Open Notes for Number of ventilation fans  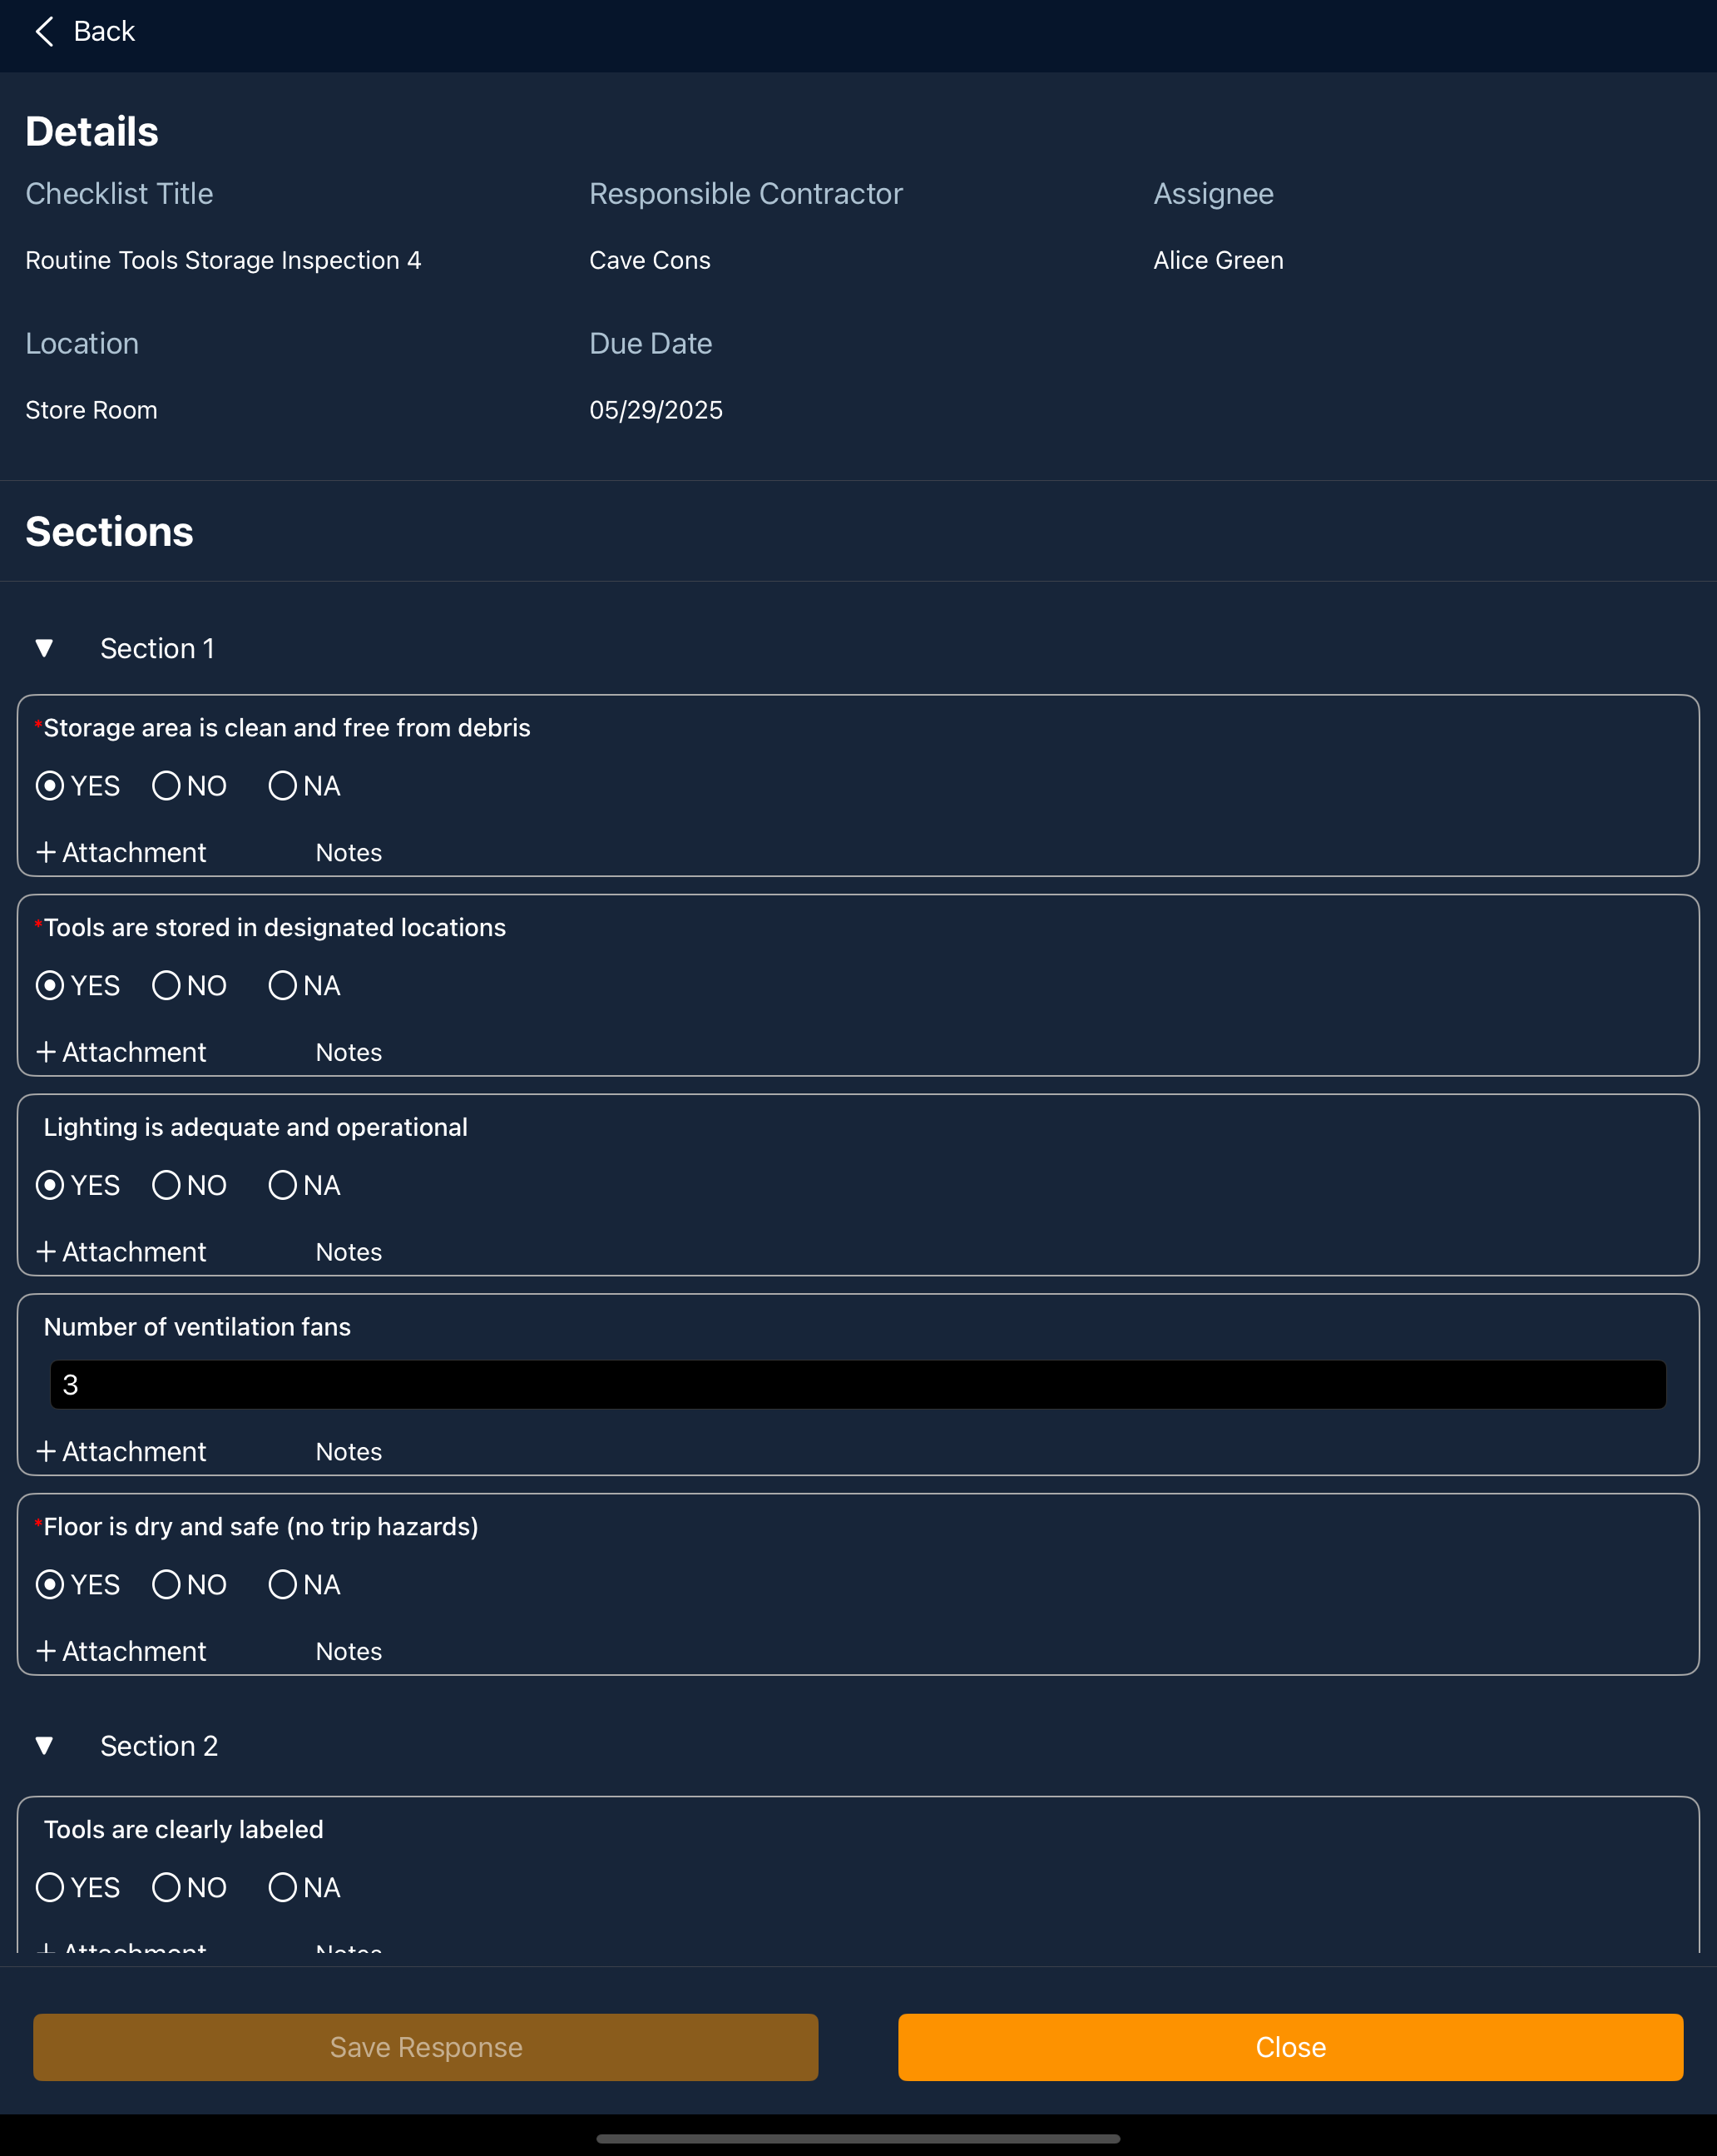pyautogui.click(x=349, y=1452)
